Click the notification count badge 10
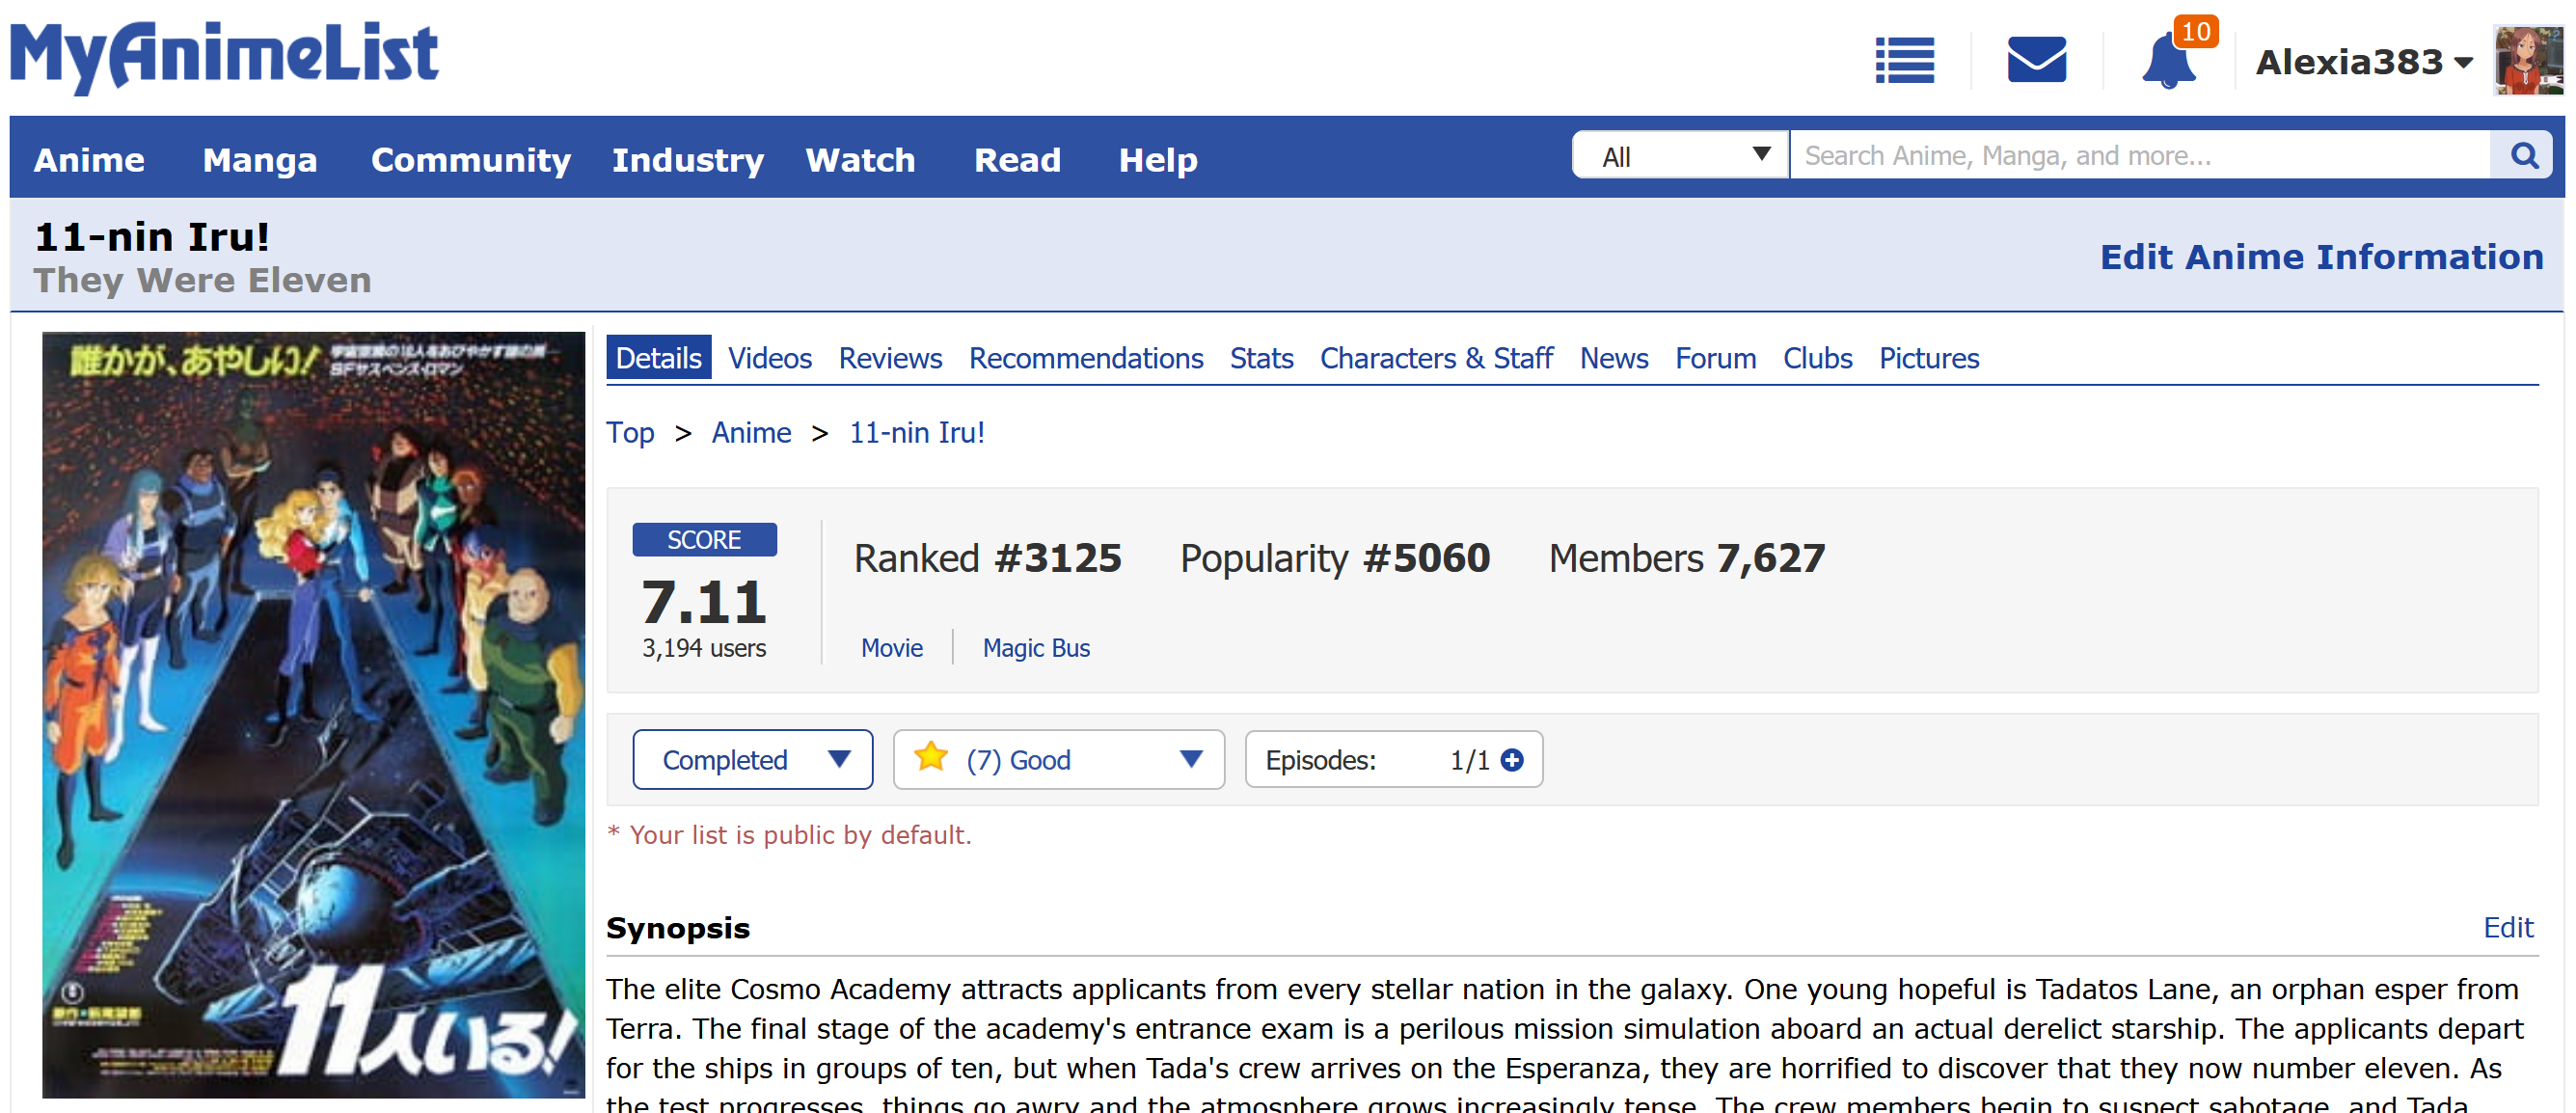 tap(2196, 32)
